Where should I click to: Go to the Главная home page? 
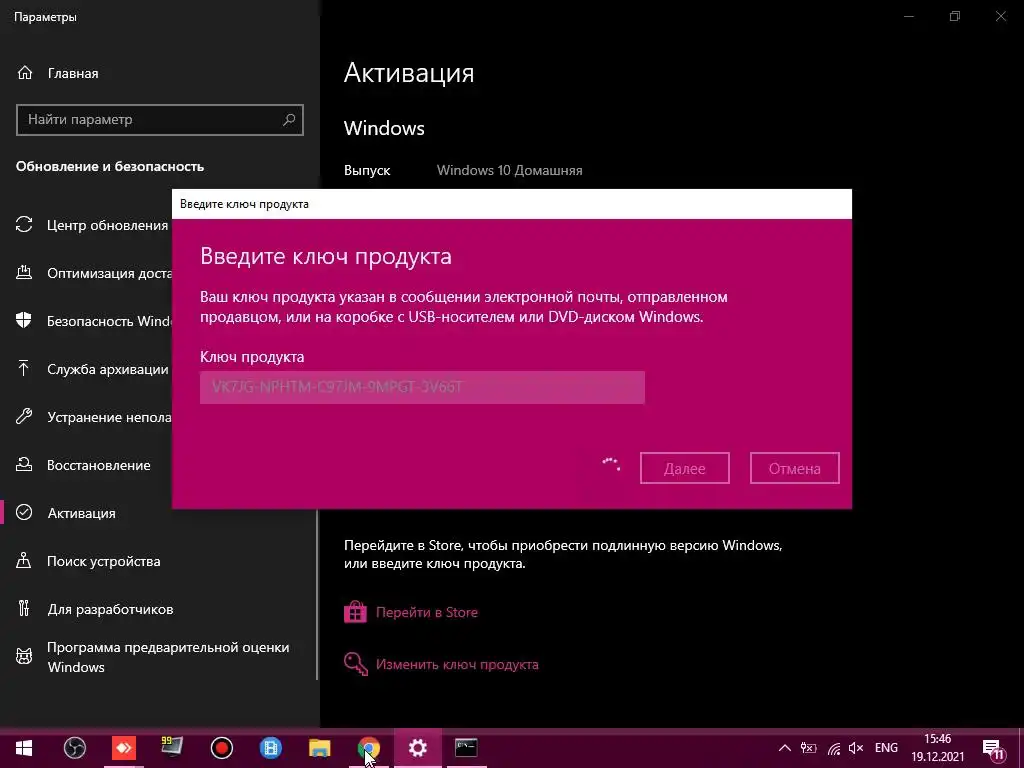tap(57, 73)
